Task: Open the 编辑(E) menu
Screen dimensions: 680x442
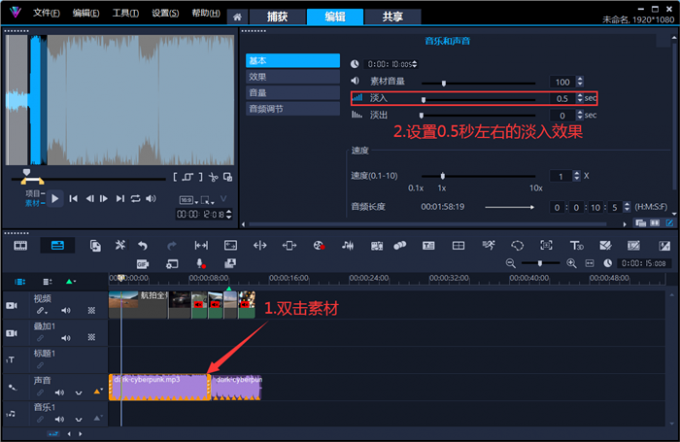Action: click(x=86, y=13)
